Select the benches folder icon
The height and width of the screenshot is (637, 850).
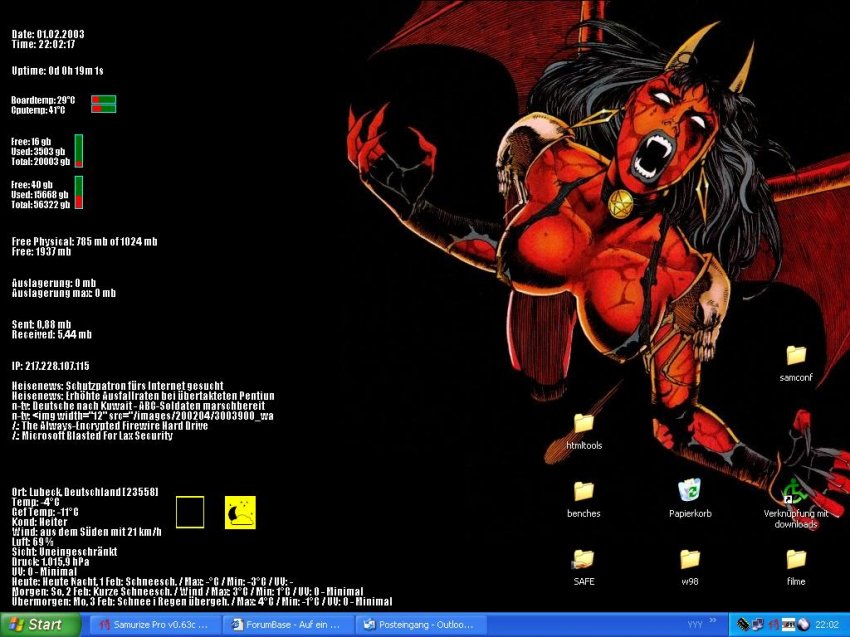pos(584,492)
